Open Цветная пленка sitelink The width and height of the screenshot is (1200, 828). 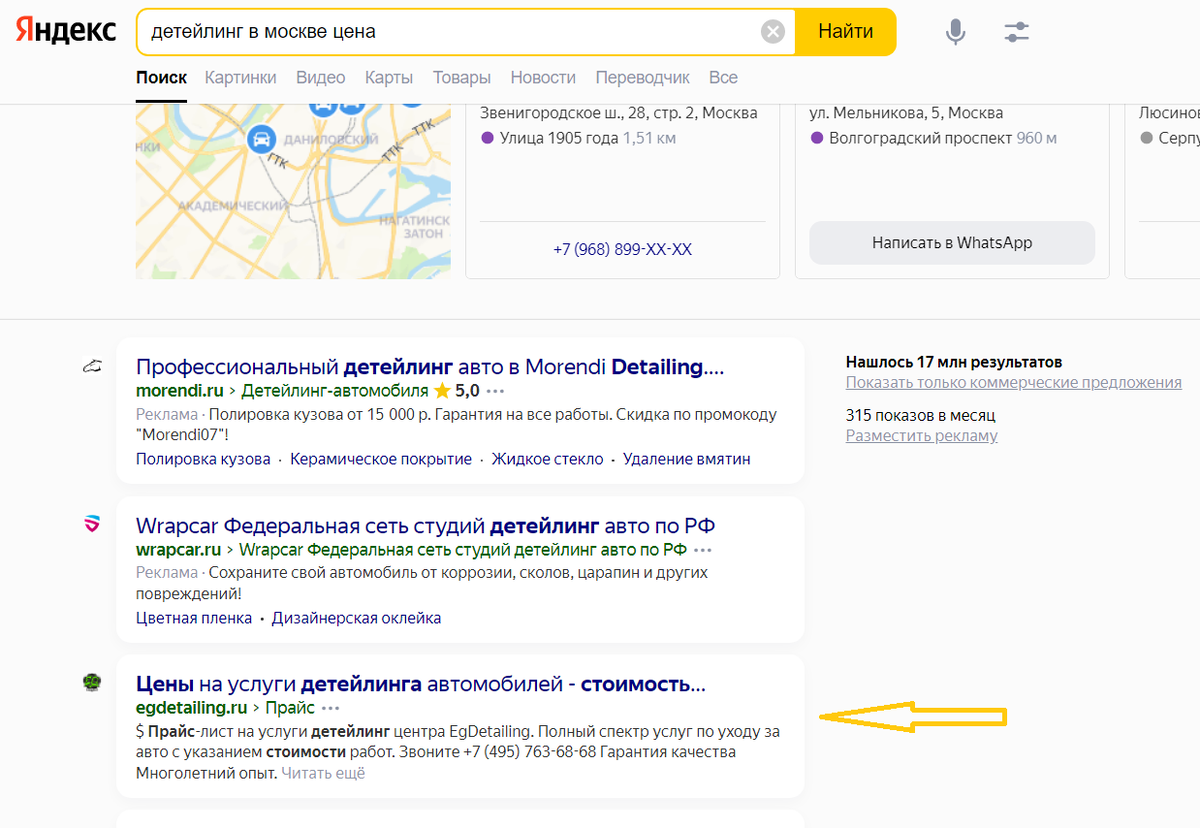pos(194,618)
